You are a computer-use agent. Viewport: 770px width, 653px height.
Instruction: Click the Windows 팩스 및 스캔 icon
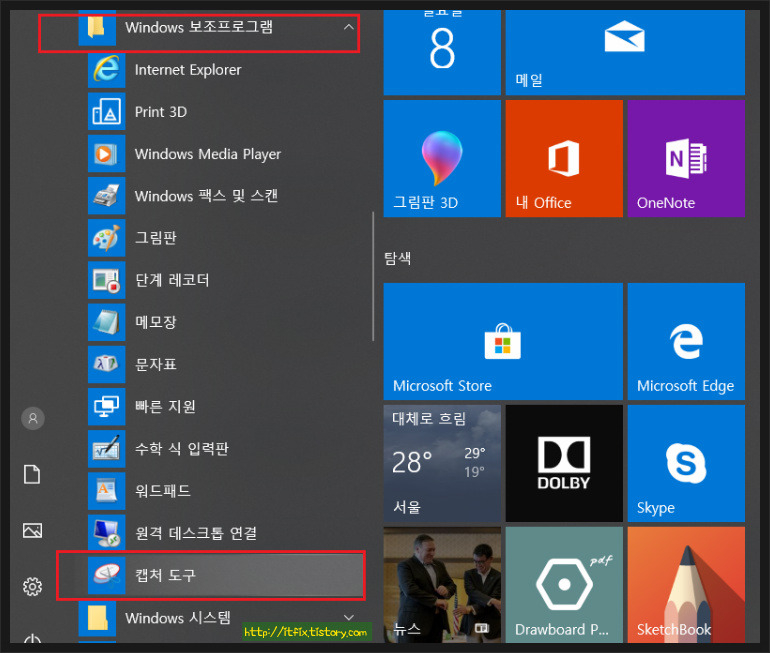point(106,196)
